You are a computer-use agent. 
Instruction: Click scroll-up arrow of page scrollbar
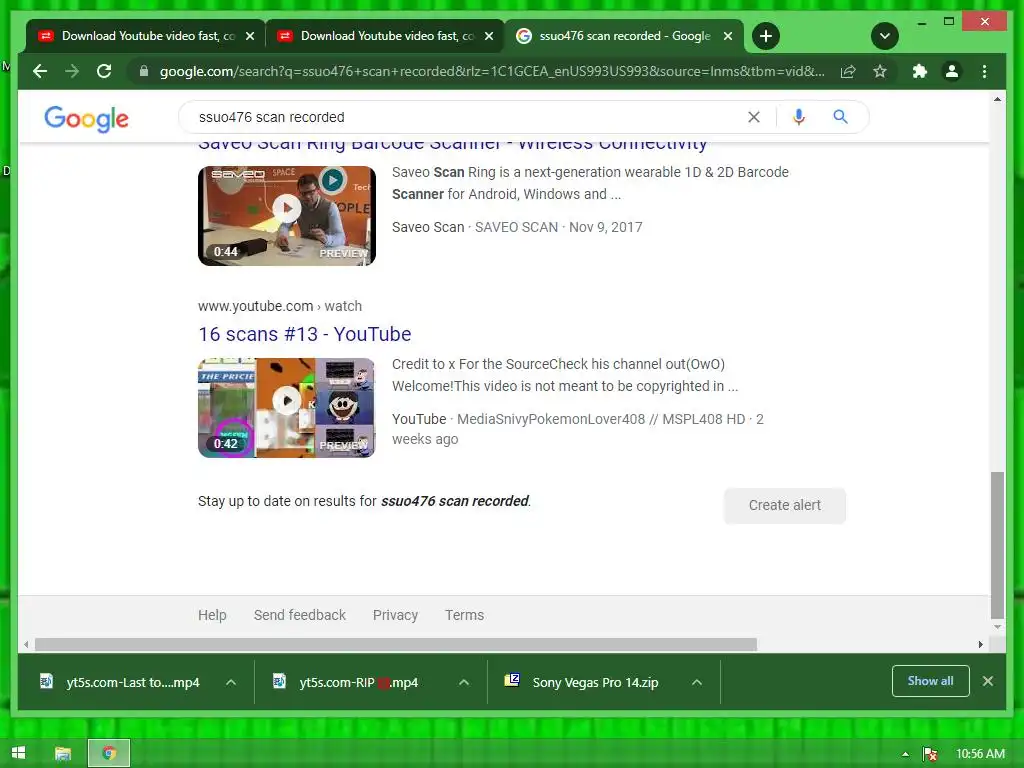click(997, 99)
